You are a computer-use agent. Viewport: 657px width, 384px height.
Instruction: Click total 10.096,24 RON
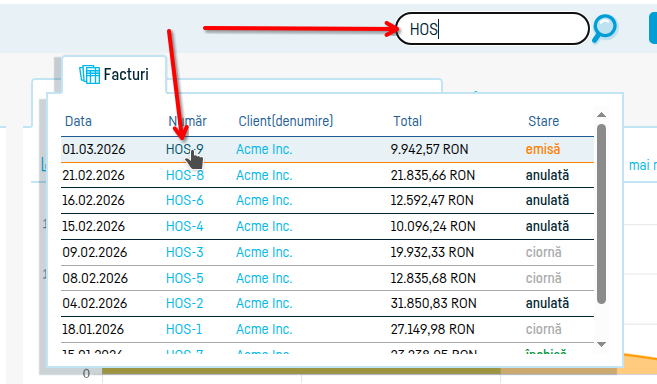click(433, 226)
